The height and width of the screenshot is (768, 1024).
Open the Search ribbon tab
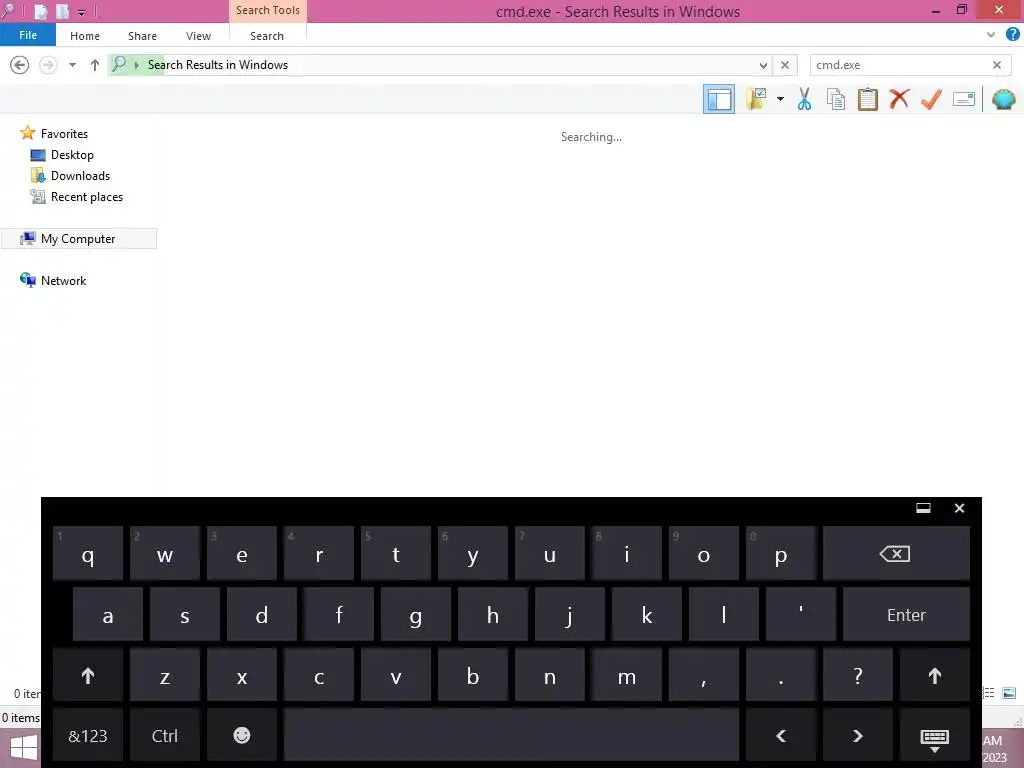tap(267, 36)
